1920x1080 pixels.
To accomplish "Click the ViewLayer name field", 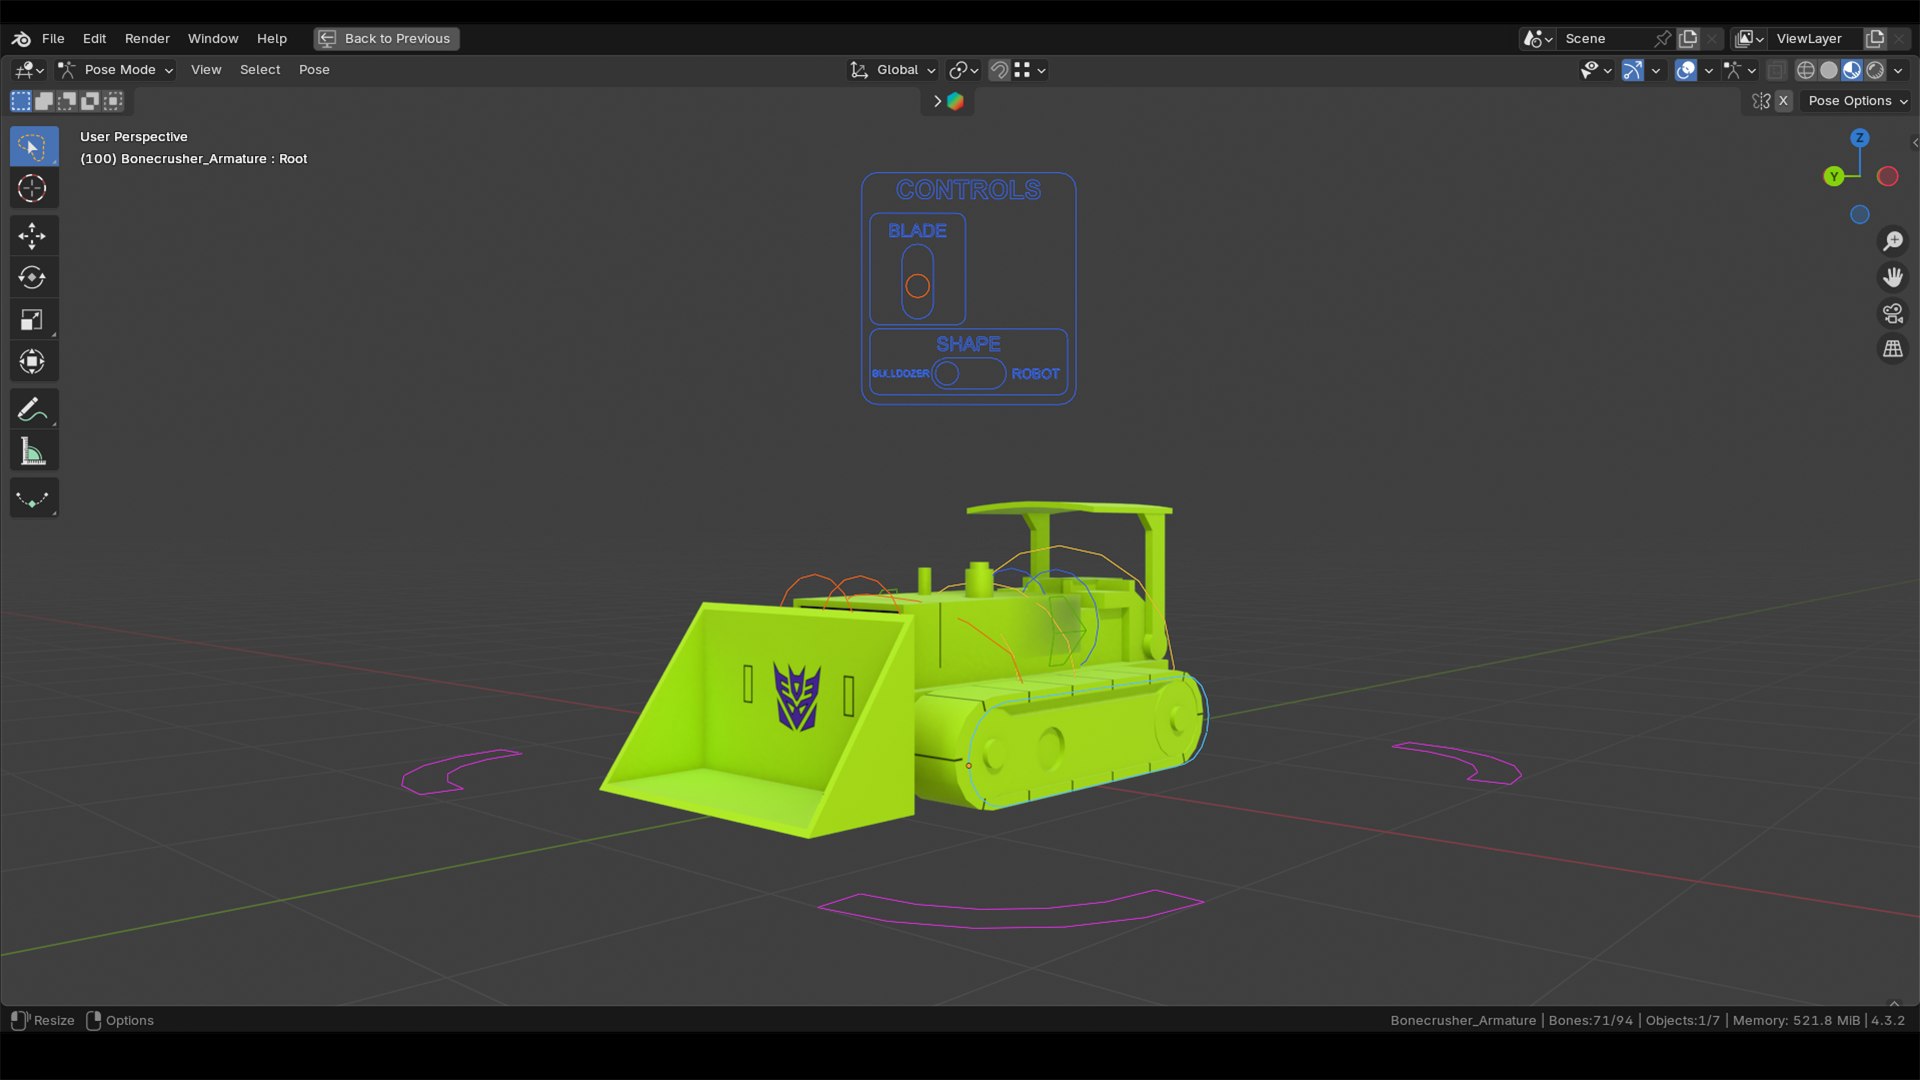I will coord(1817,38).
